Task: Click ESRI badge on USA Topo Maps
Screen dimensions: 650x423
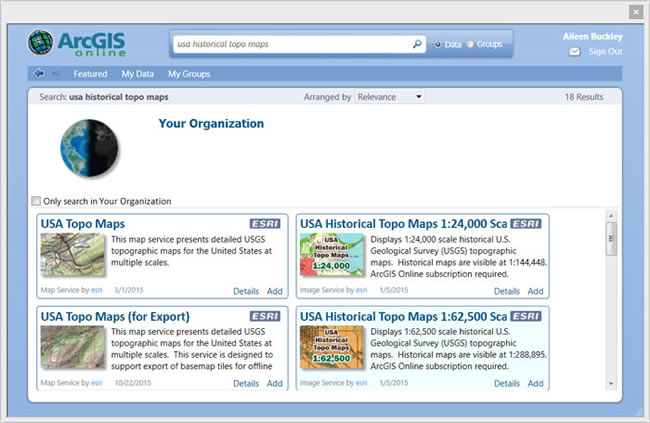Action: click(x=265, y=224)
